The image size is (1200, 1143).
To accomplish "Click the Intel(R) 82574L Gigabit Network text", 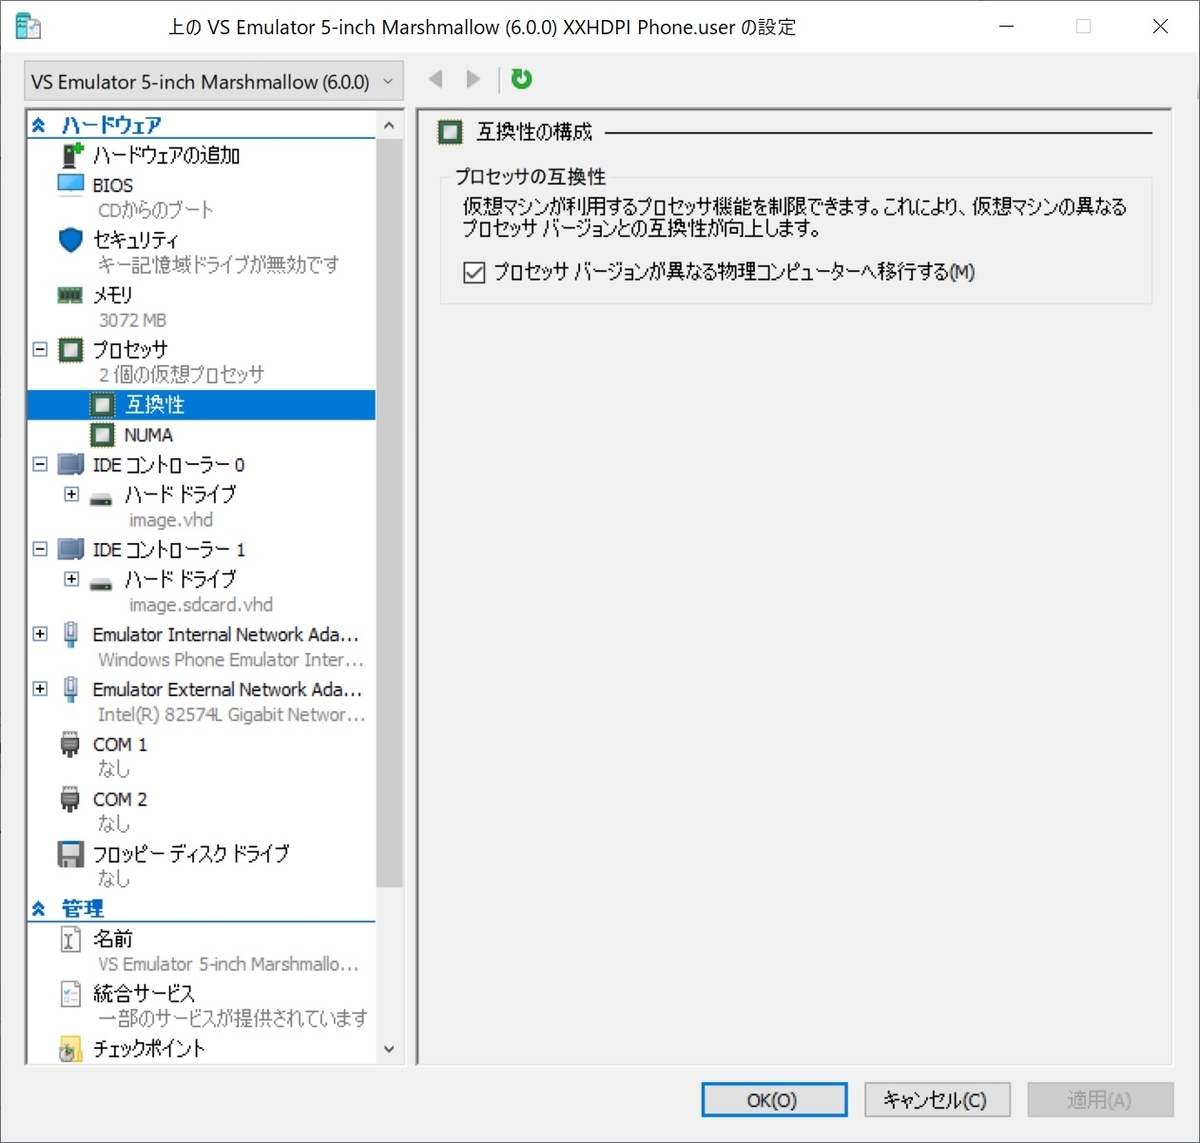I will (232, 715).
